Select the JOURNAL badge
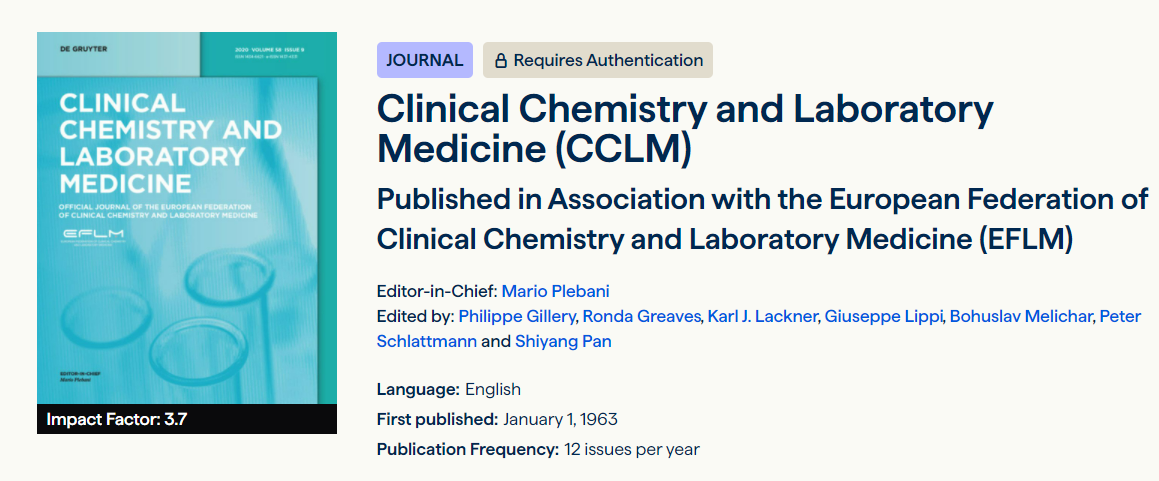Screen dimensions: 1159x481 tap(424, 60)
